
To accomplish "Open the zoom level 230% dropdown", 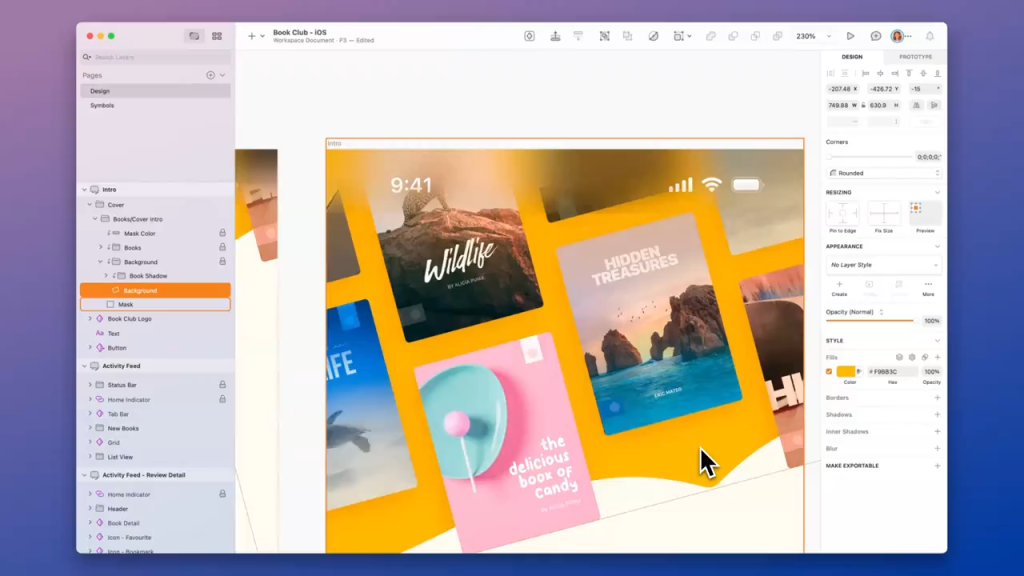I will [x=813, y=36].
